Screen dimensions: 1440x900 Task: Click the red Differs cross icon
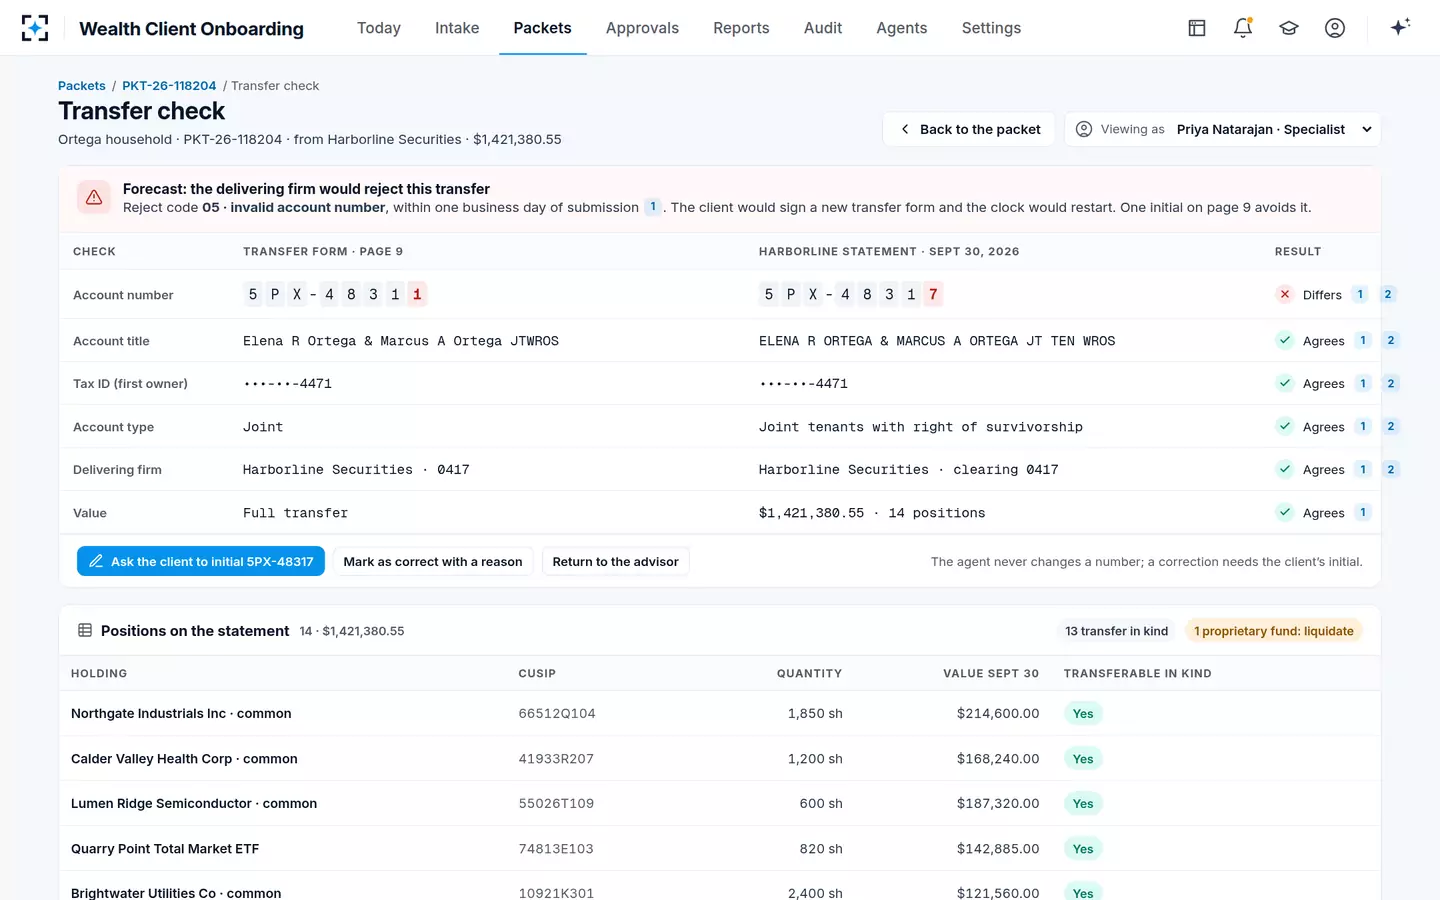1285,294
